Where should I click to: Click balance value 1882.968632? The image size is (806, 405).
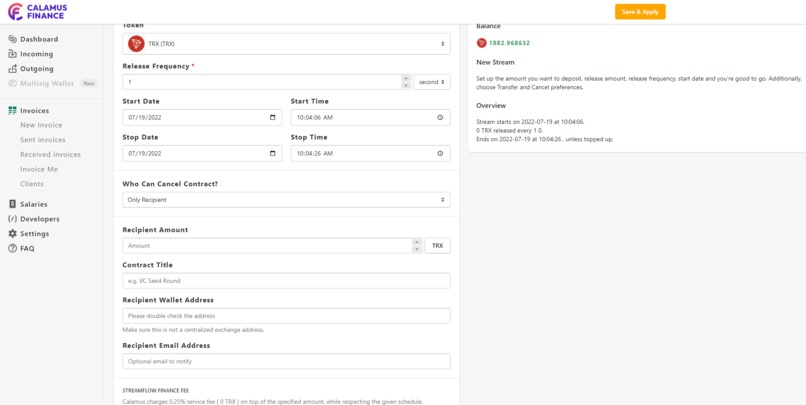point(509,43)
